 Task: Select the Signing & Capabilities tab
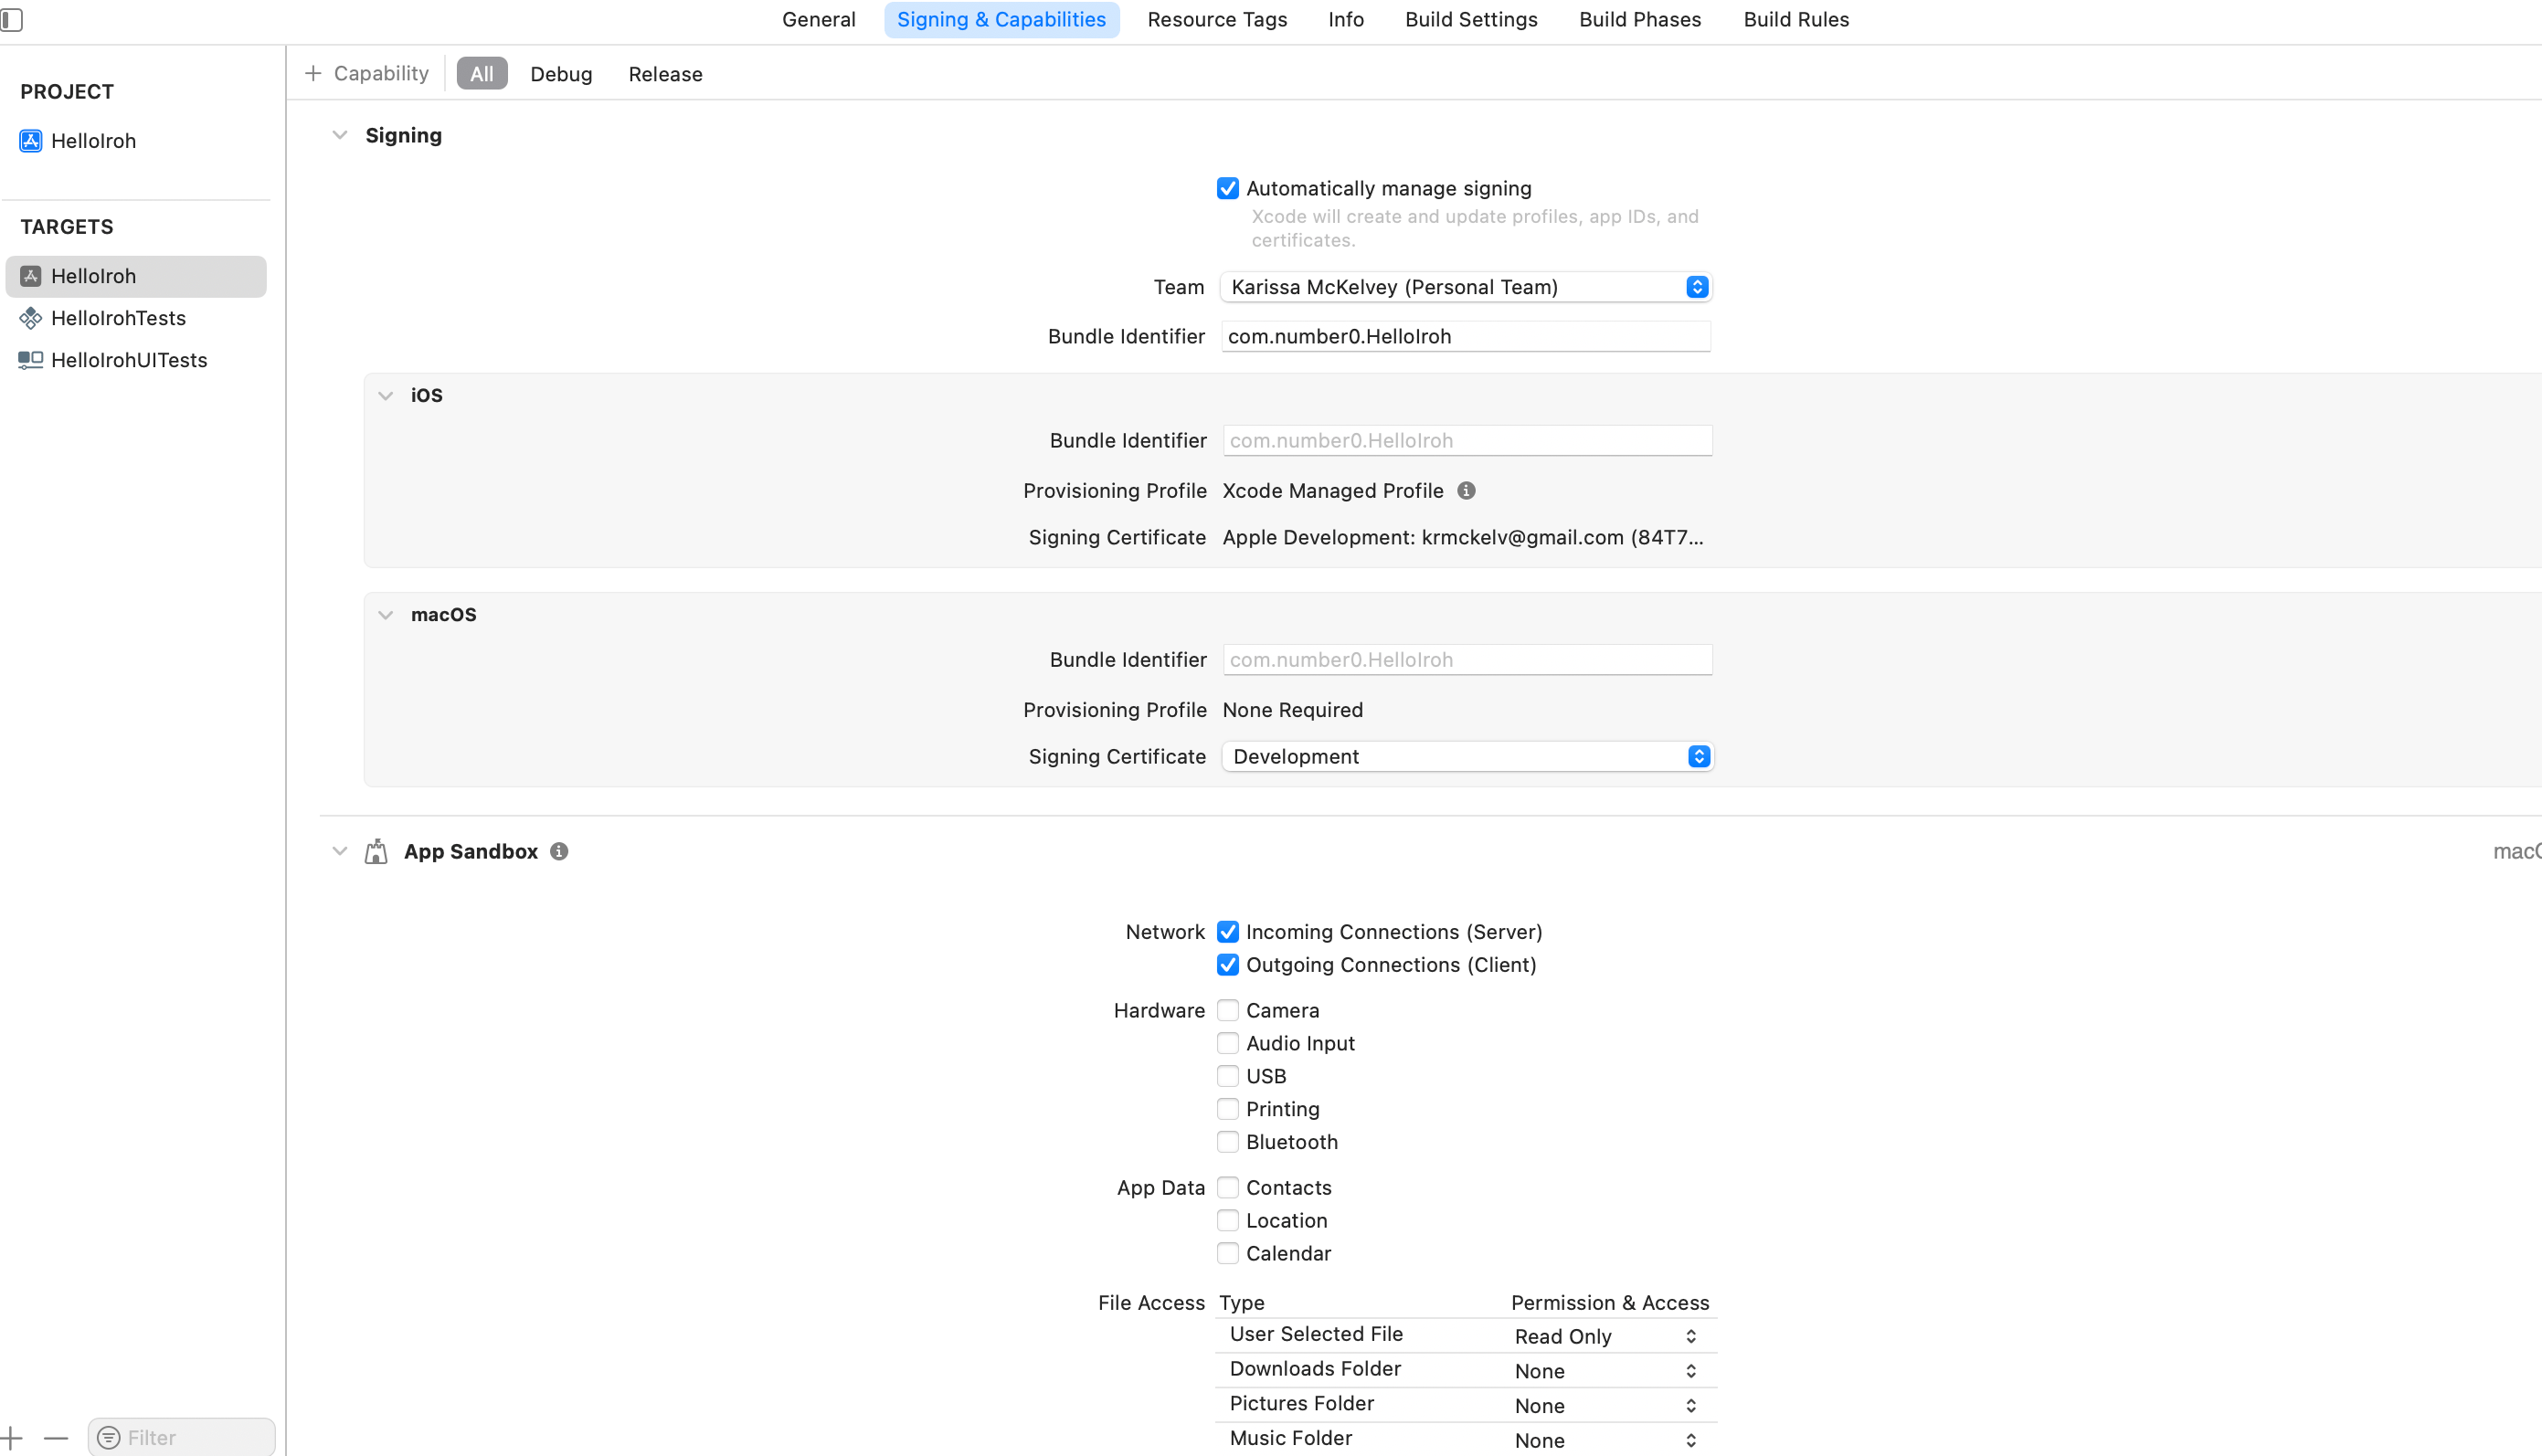(1001, 20)
